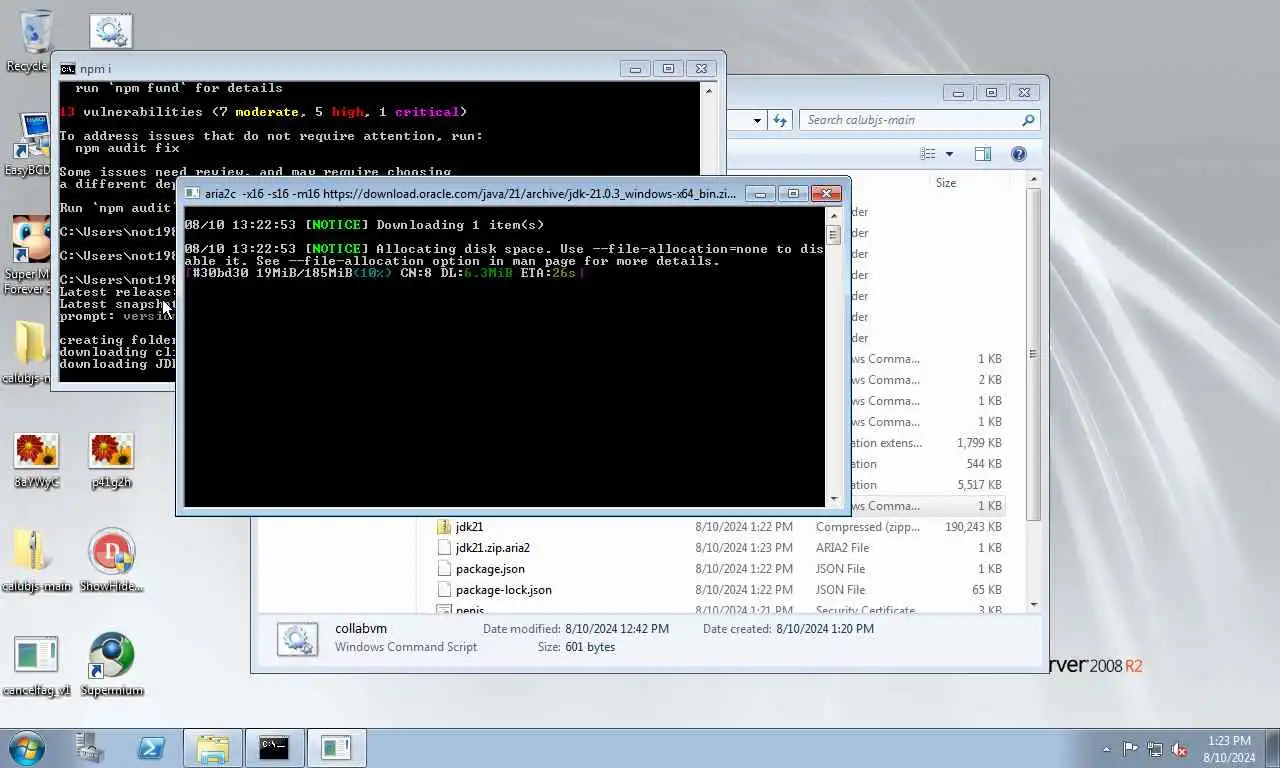Maximize the Explorer calubjs-main window

click(x=991, y=93)
